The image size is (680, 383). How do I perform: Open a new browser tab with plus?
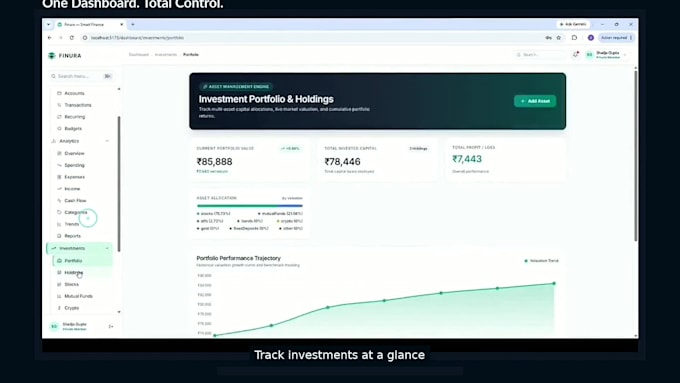(x=133, y=24)
